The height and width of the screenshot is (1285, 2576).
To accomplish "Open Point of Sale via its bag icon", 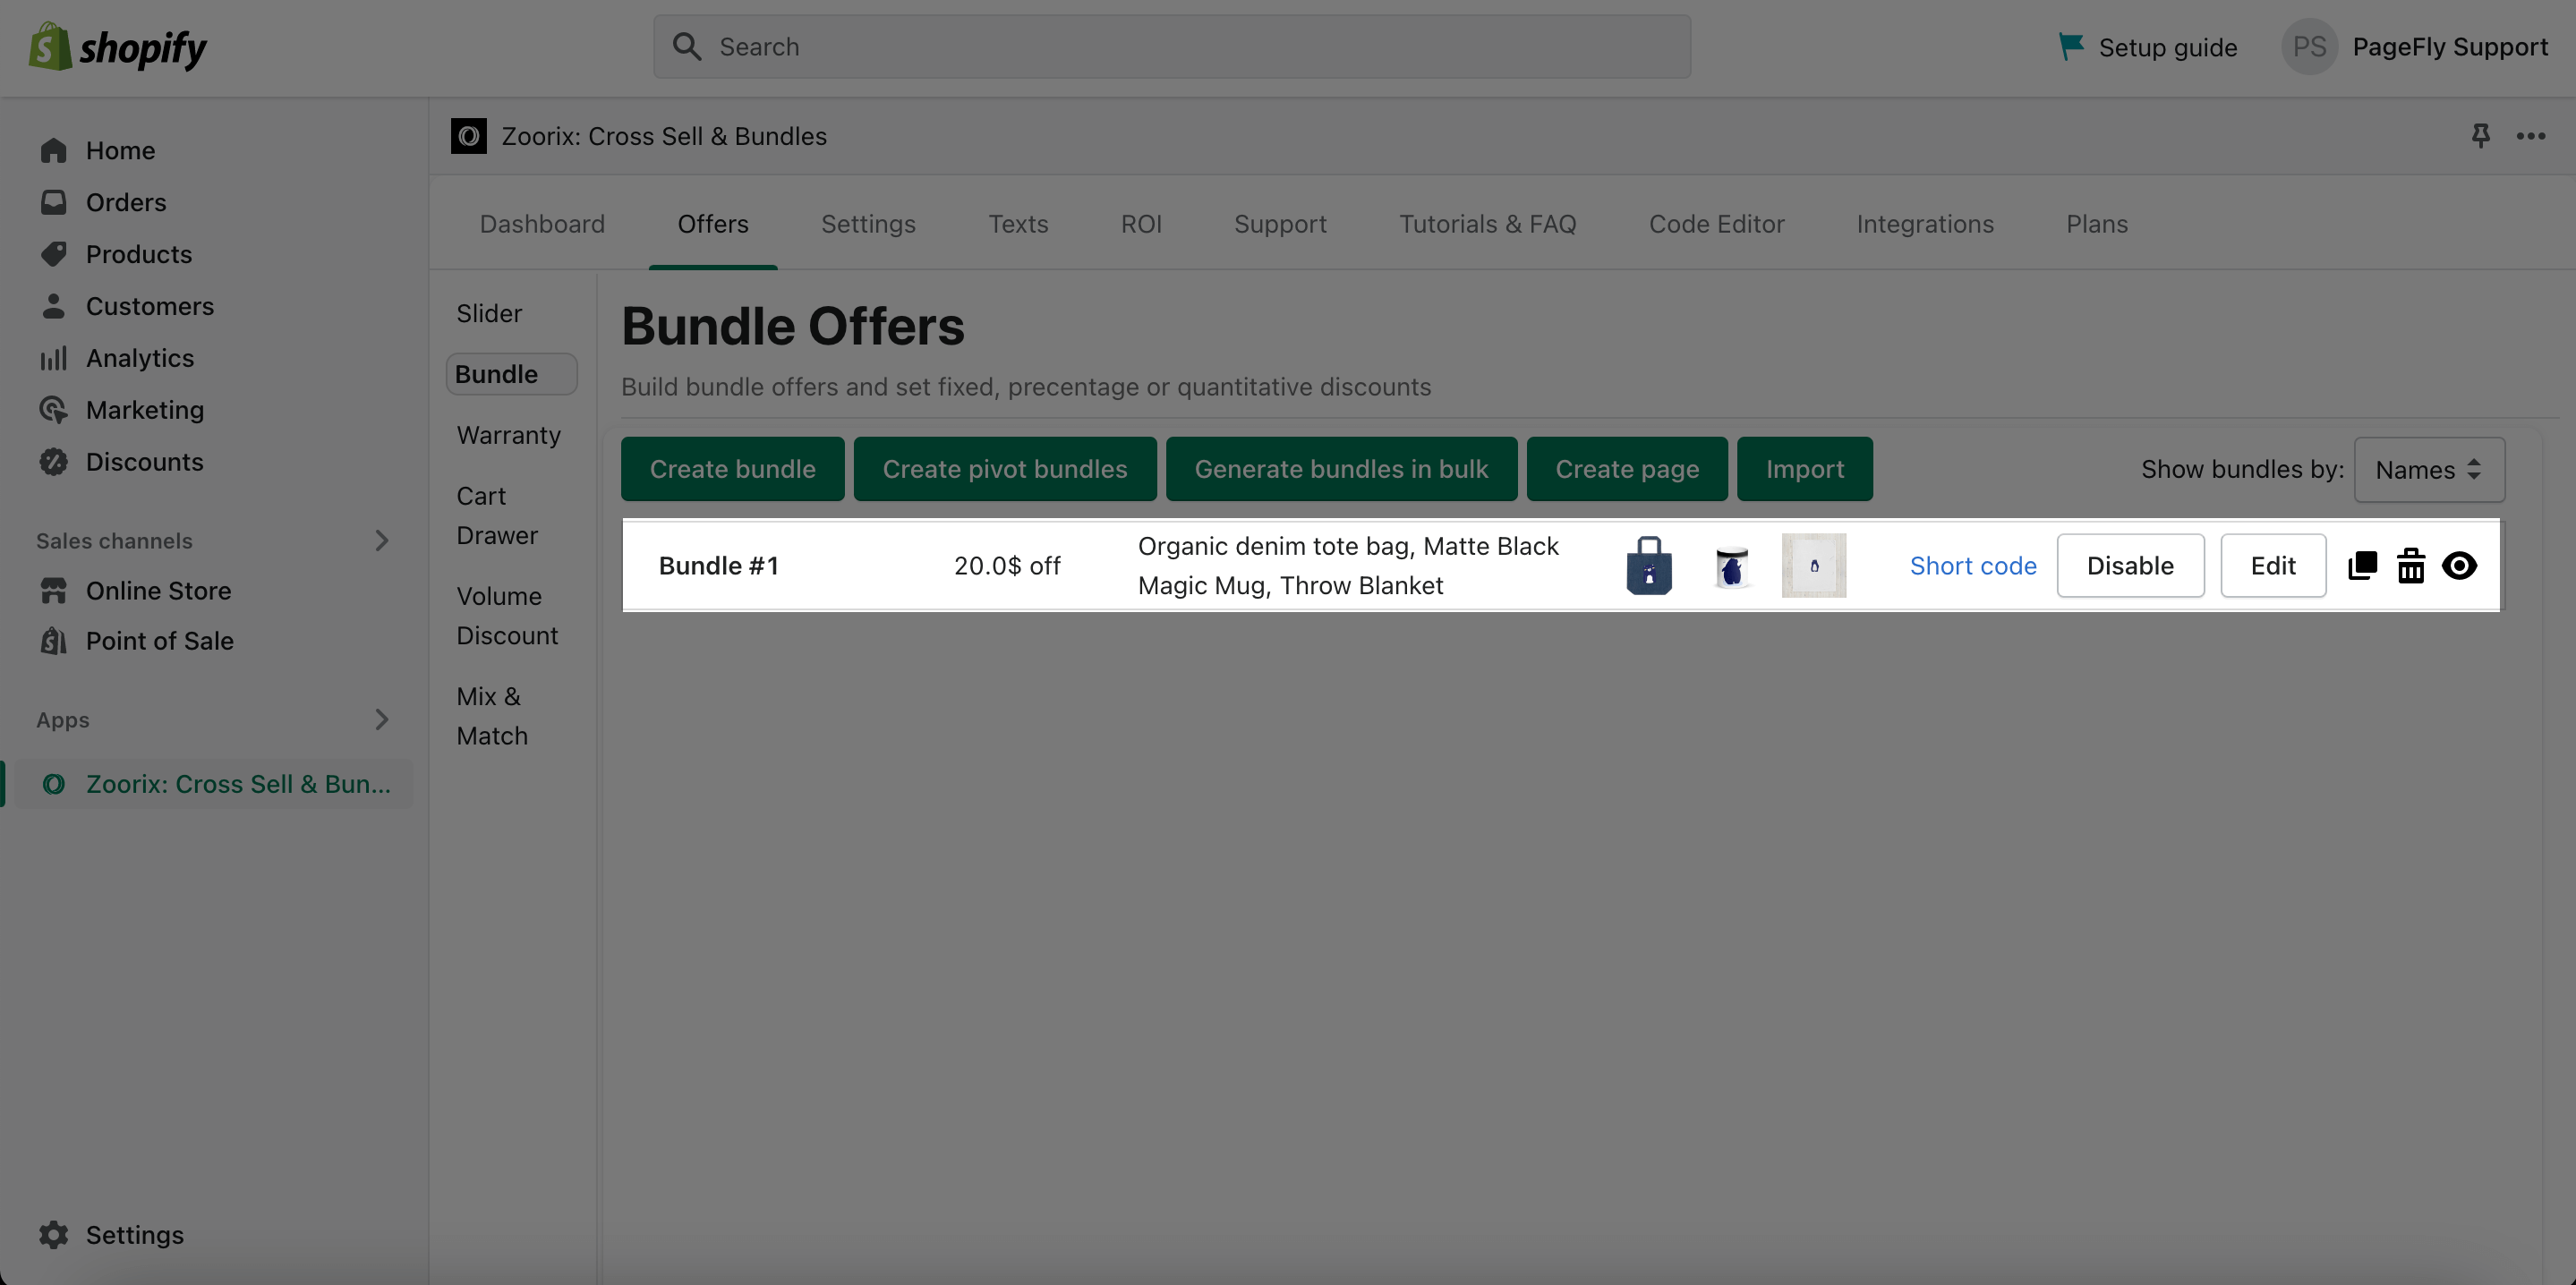I will coord(54,641).
